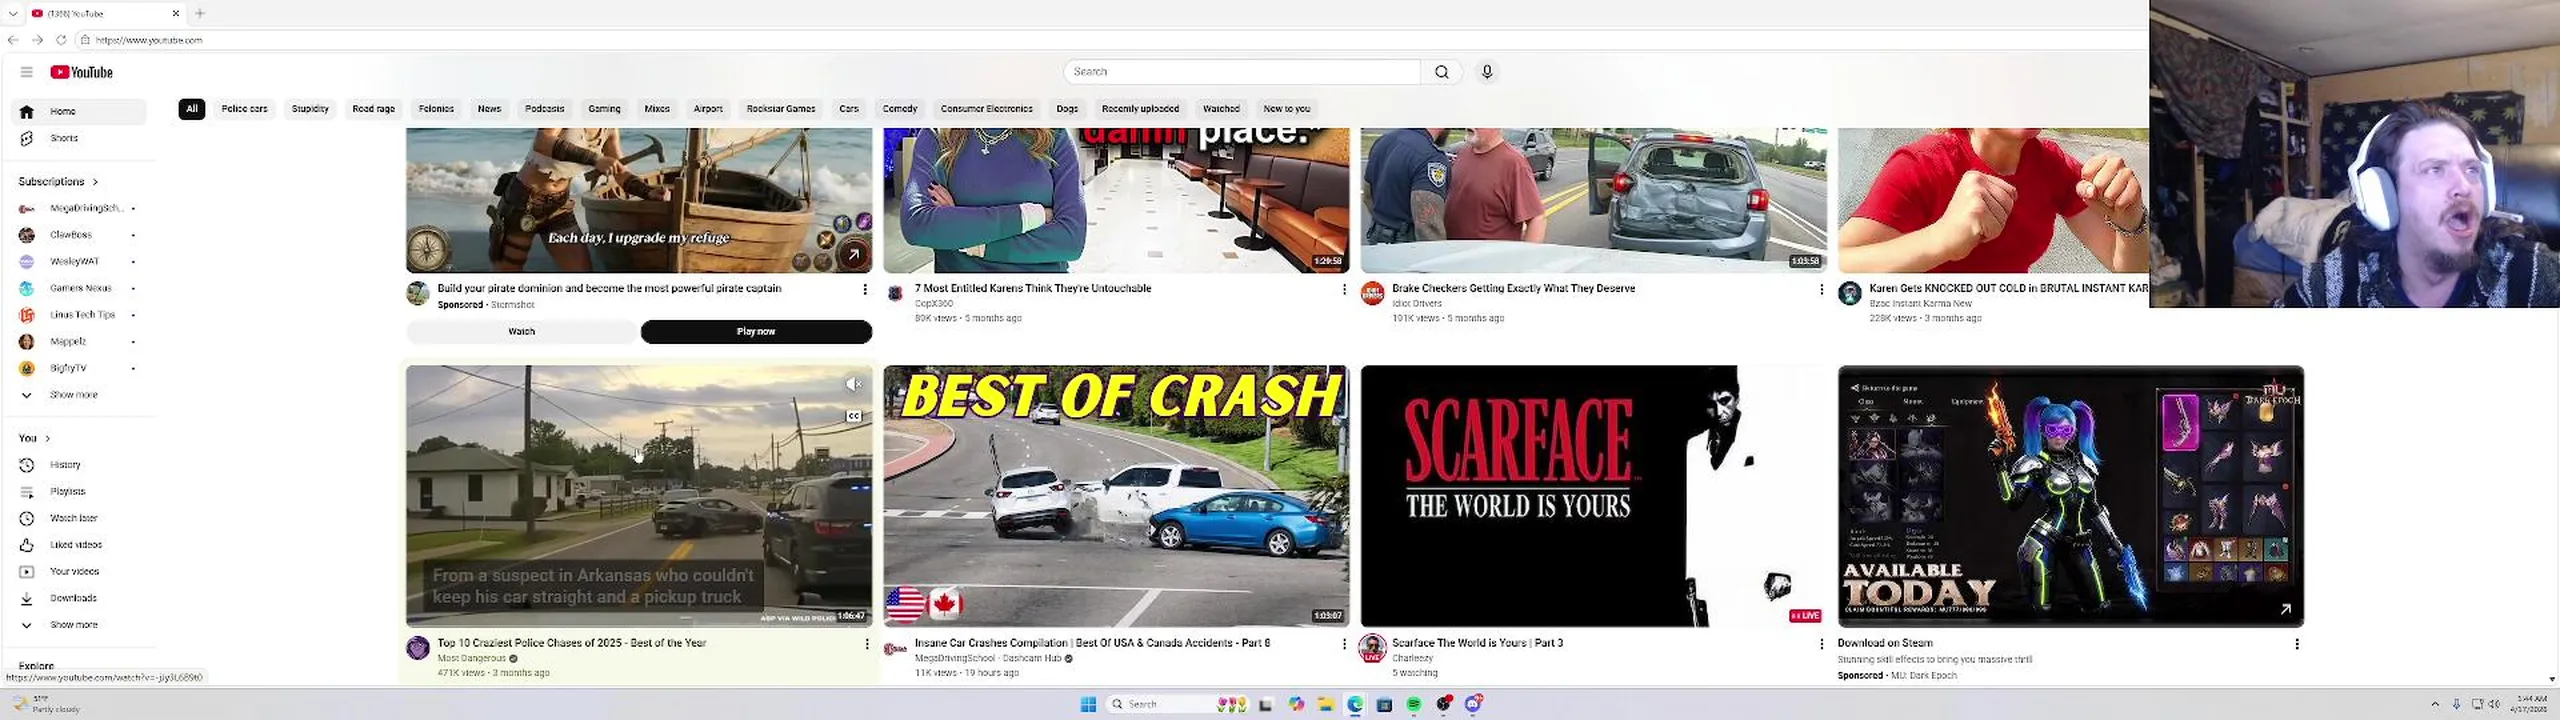Open MegaDrivingSchool - Dashcam Hub channel link under crash video

click(987, 658)
